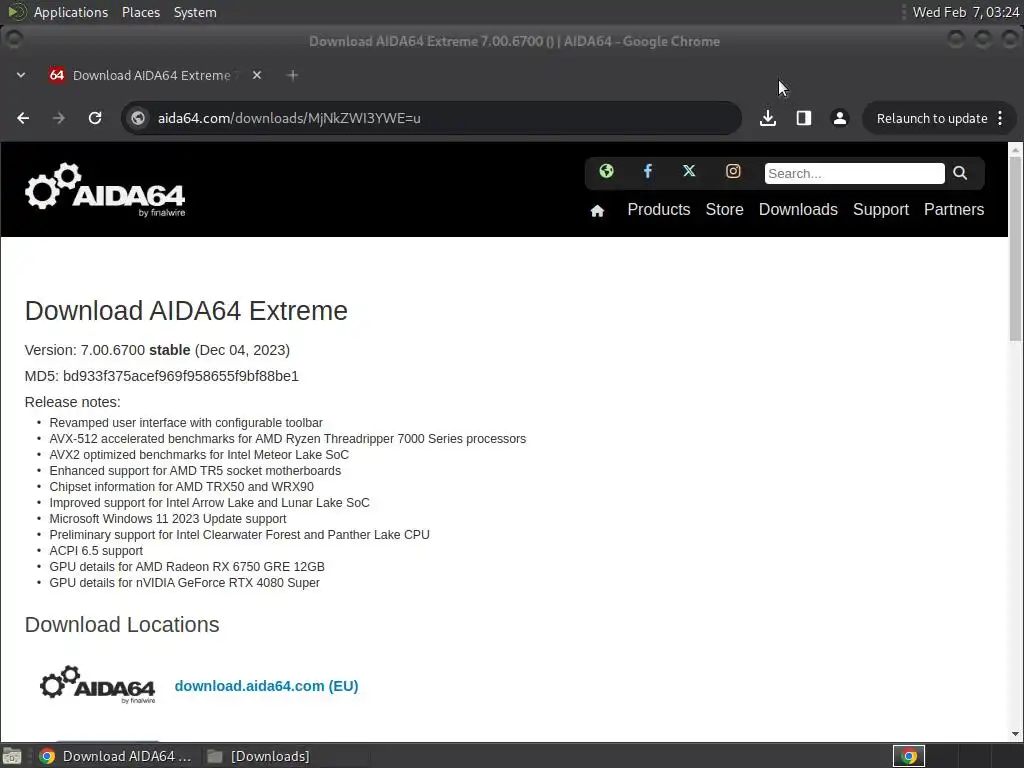Open the AIDA64 X (Twitter) icon
Screen dimensions: 1024x768
click(689, 171)
